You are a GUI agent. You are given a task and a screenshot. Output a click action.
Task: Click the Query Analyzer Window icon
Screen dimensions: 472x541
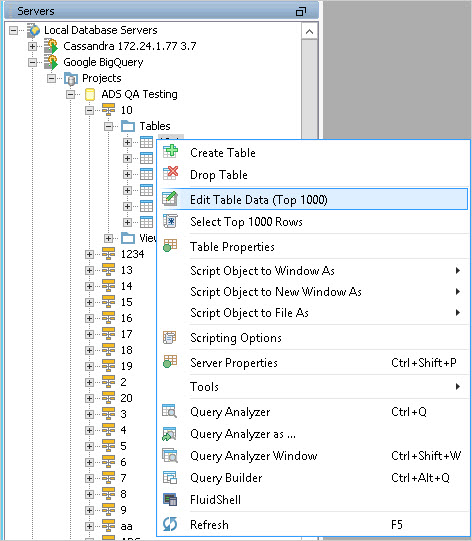[x=170, y=455]
